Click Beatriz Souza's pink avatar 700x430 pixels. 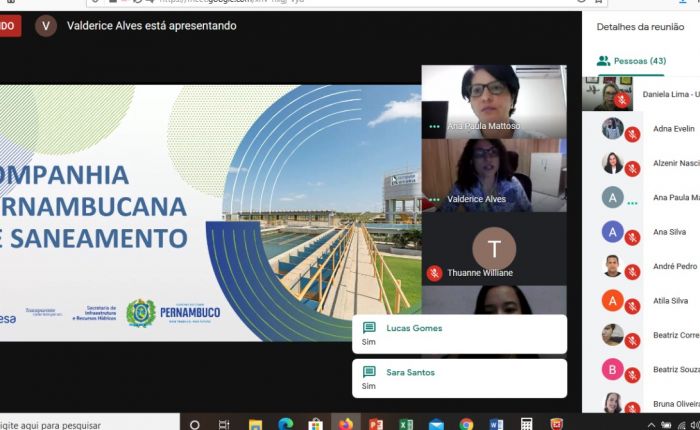click(612, 369)
